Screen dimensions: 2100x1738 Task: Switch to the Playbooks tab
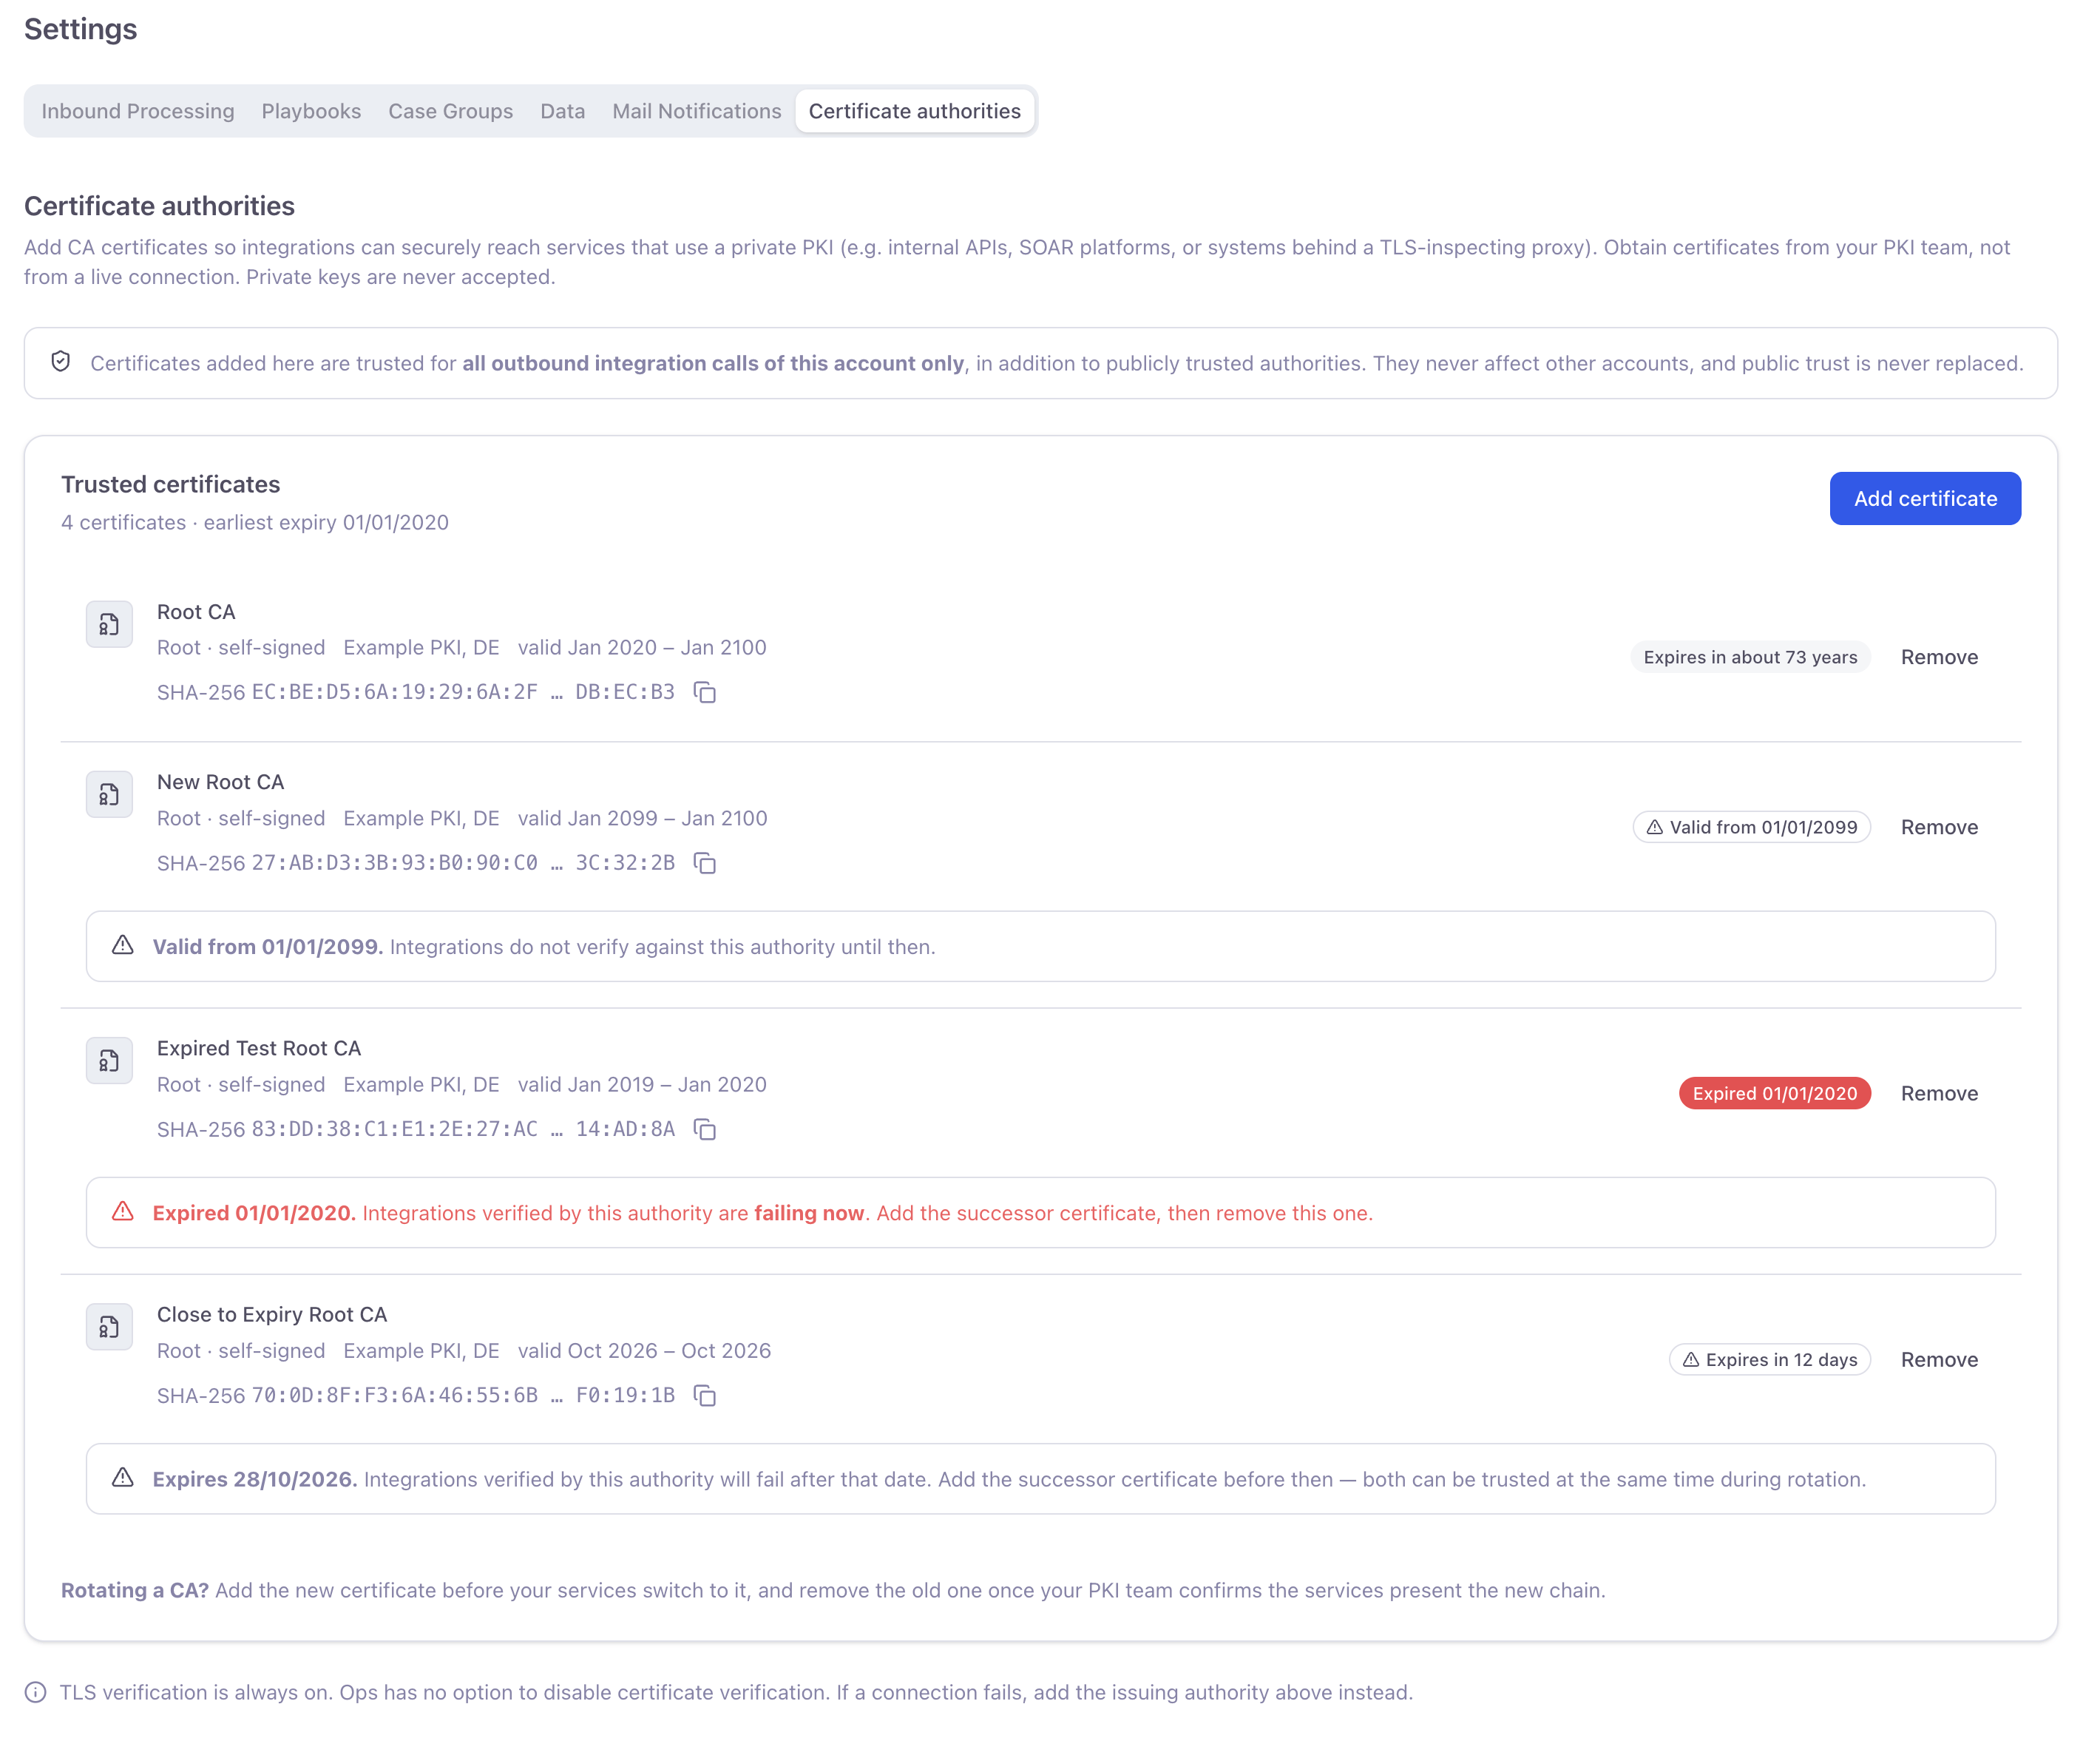click(x=311, y=111)
